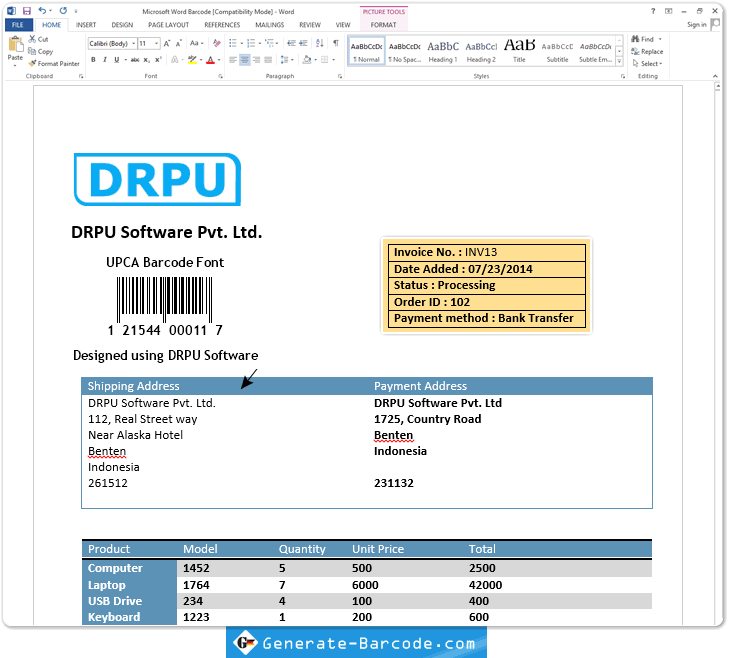Apply the Subtitle style
The image size is (729, 658).
click(557, 51)
